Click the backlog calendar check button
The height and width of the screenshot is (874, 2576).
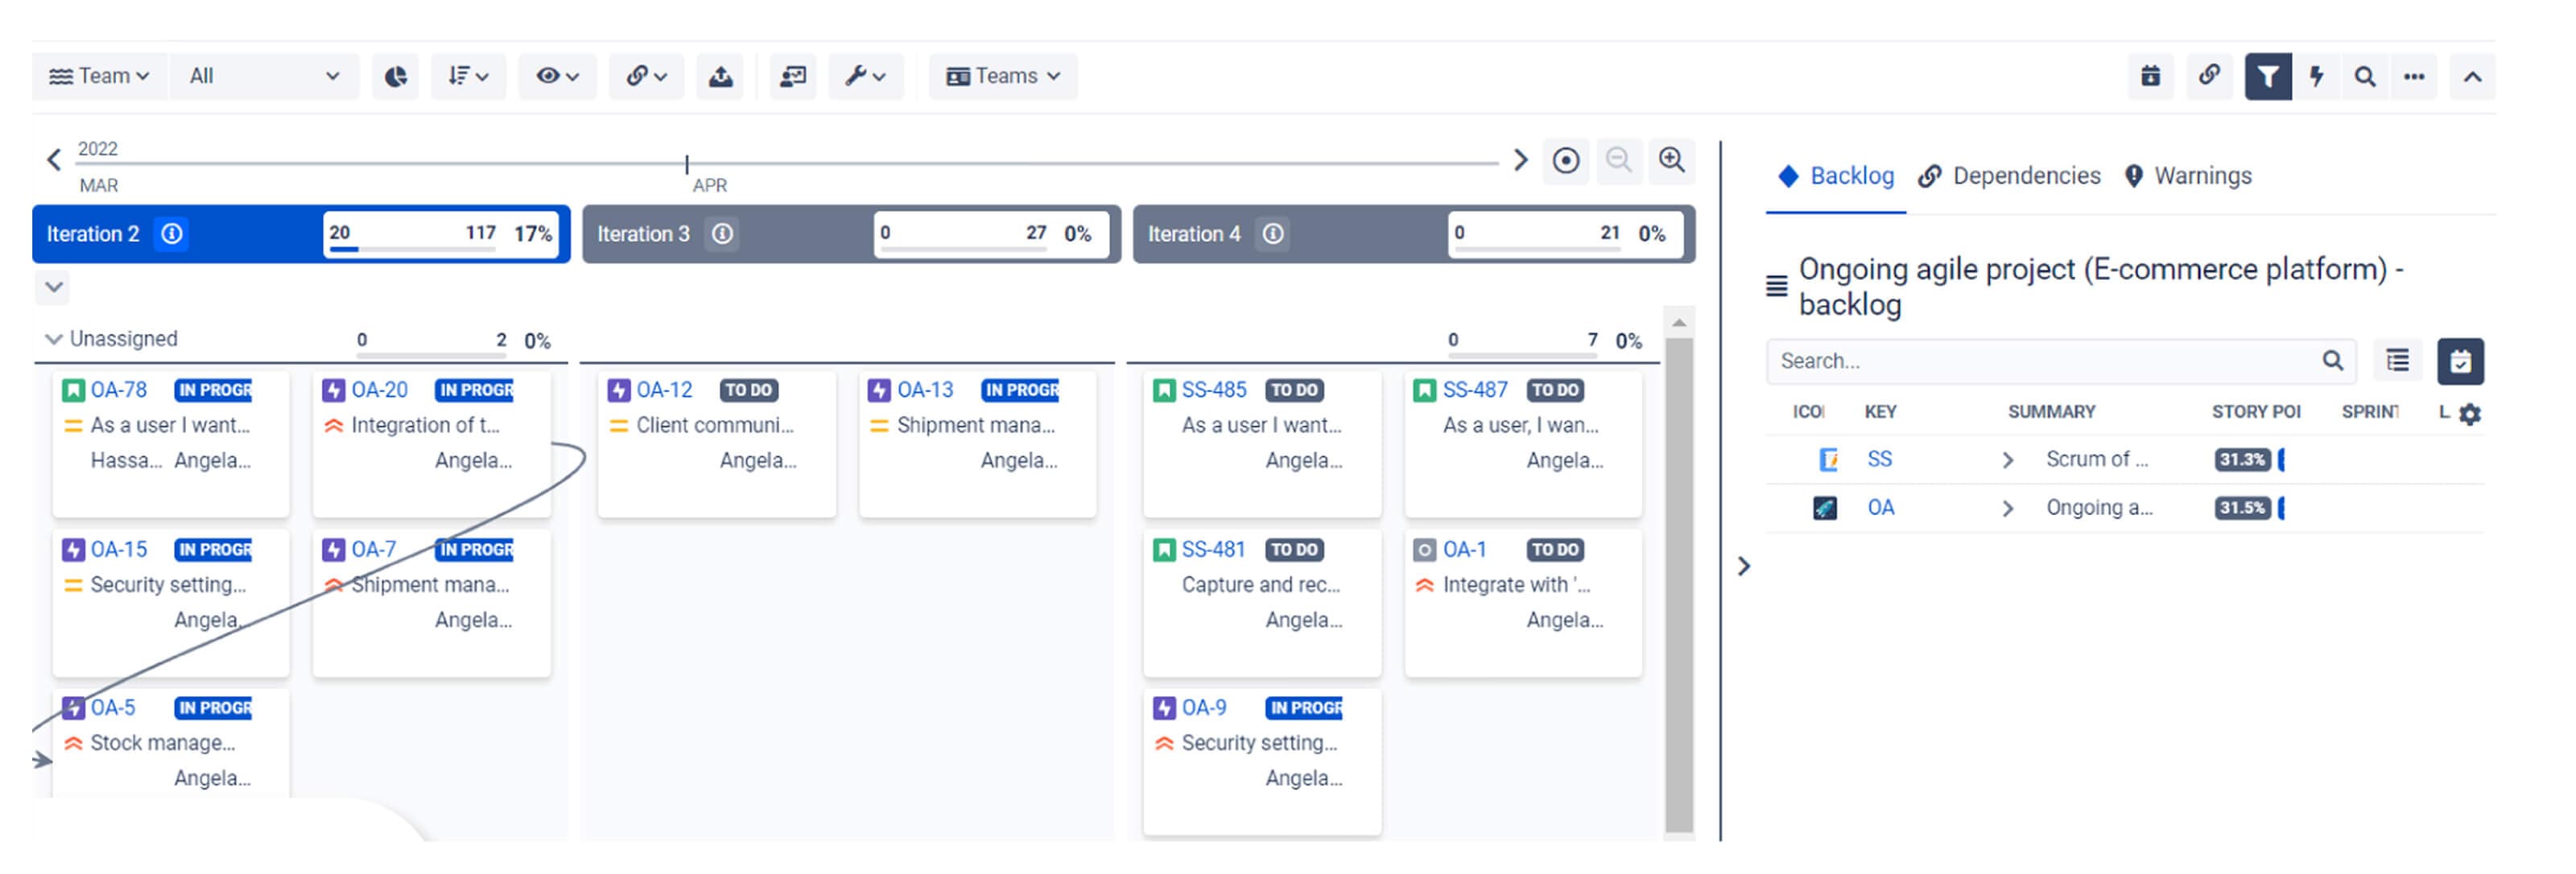(x=2460, y=361)
